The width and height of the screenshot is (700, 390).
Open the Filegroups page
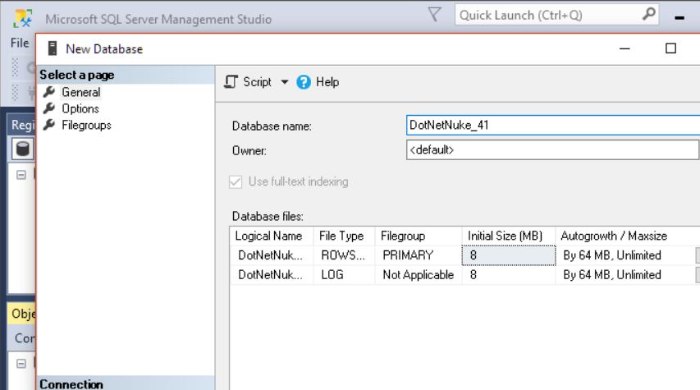(87, 125)
